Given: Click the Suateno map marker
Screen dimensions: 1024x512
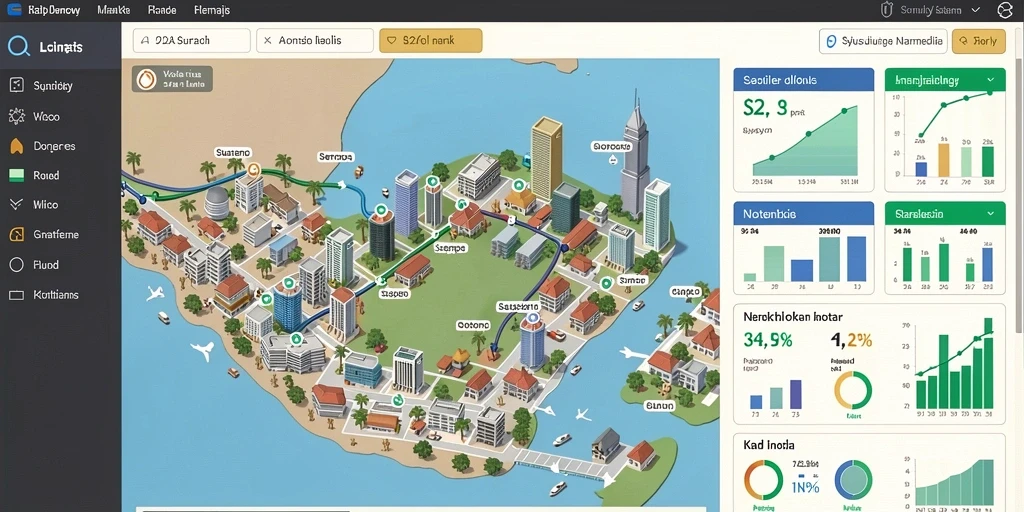Looking at the screenshot, I should click(x=254, y=170).
